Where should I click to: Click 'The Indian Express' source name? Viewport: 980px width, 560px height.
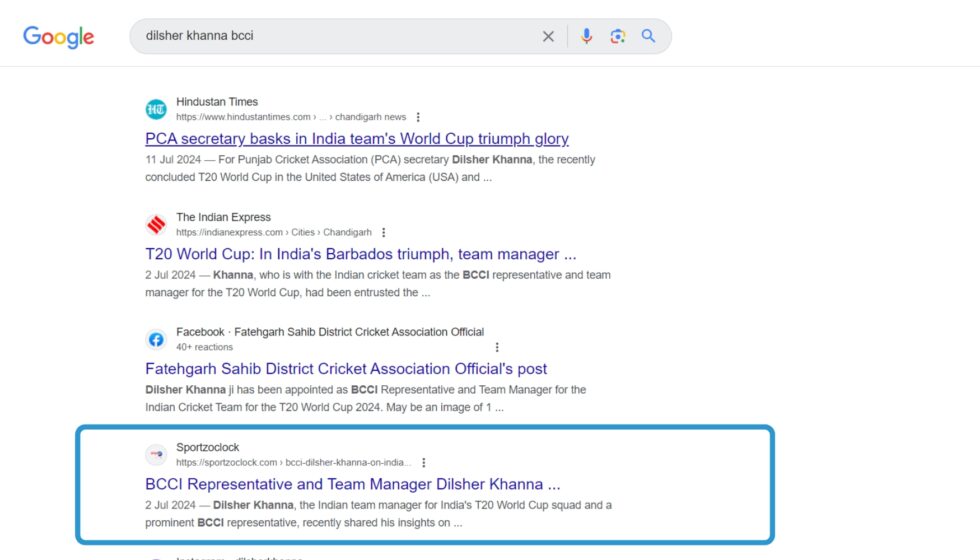point(223,217)
